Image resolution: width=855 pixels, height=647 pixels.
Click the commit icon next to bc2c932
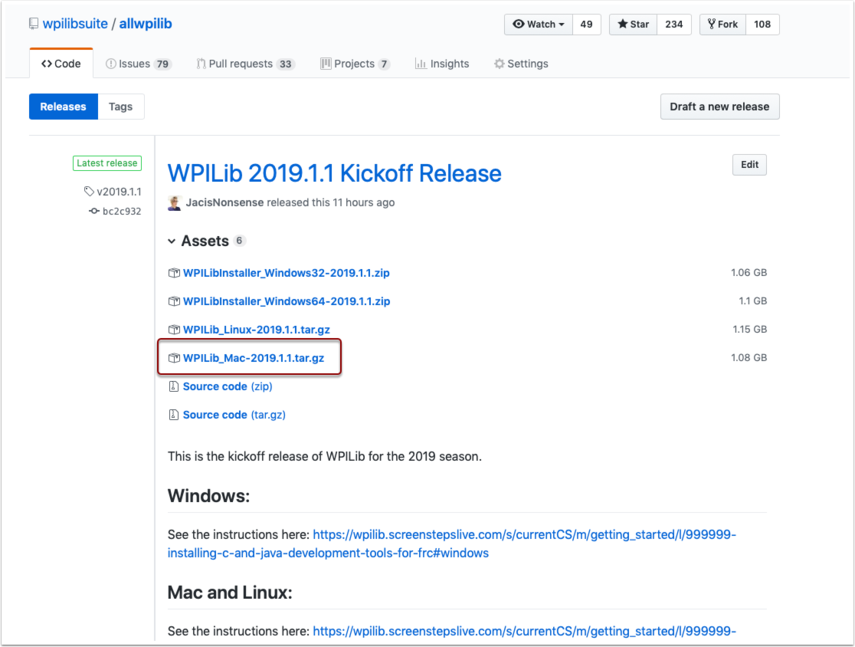(x=94, y=212)
